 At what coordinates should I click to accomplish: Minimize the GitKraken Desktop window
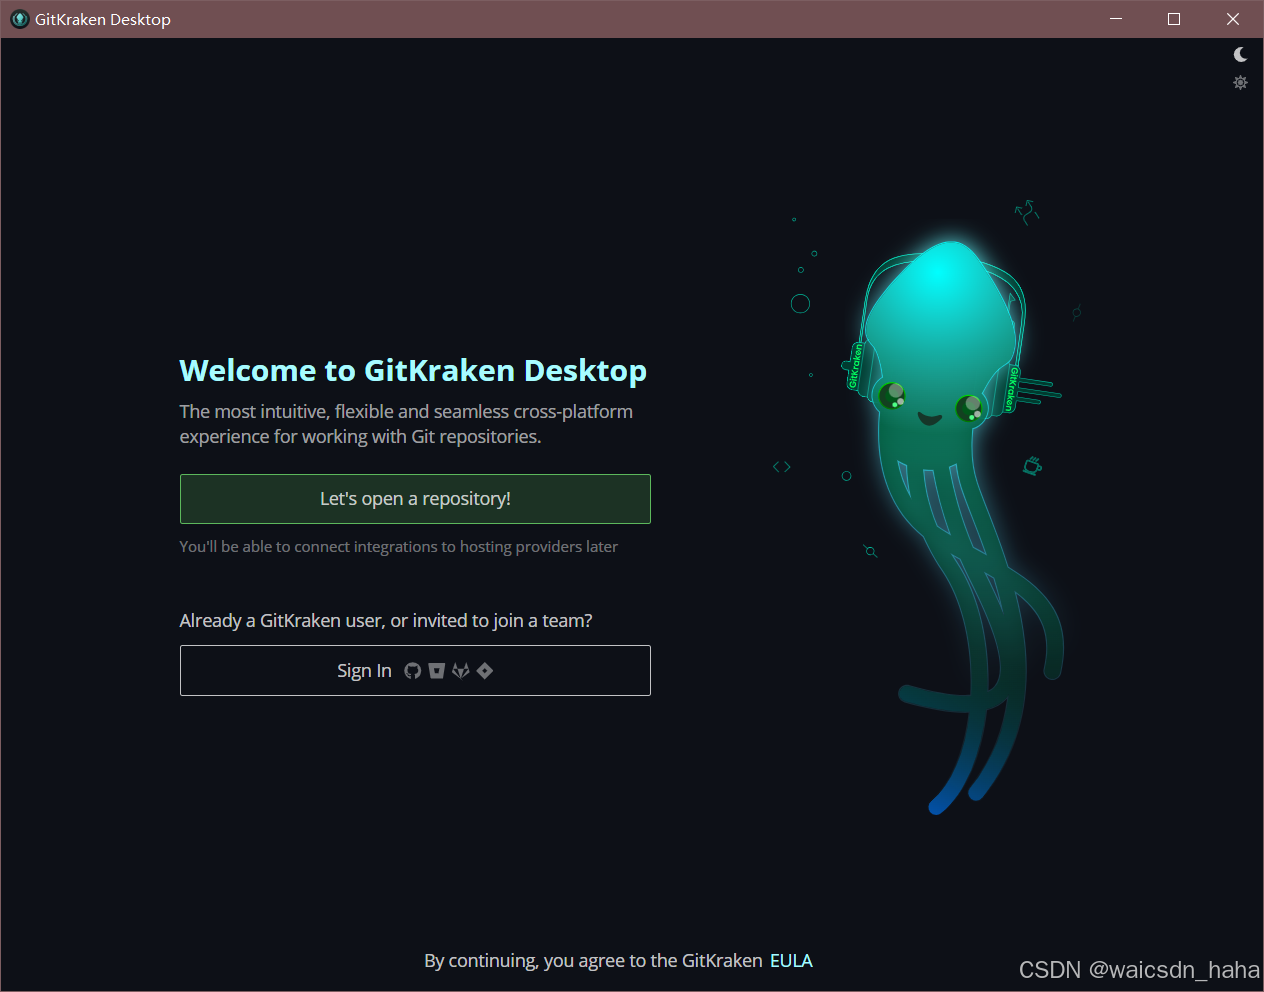(1116, 19)
